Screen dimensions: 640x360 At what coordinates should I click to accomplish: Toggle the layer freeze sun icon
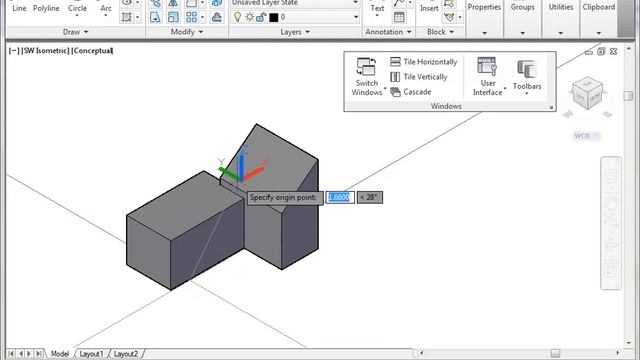[249, 17]
